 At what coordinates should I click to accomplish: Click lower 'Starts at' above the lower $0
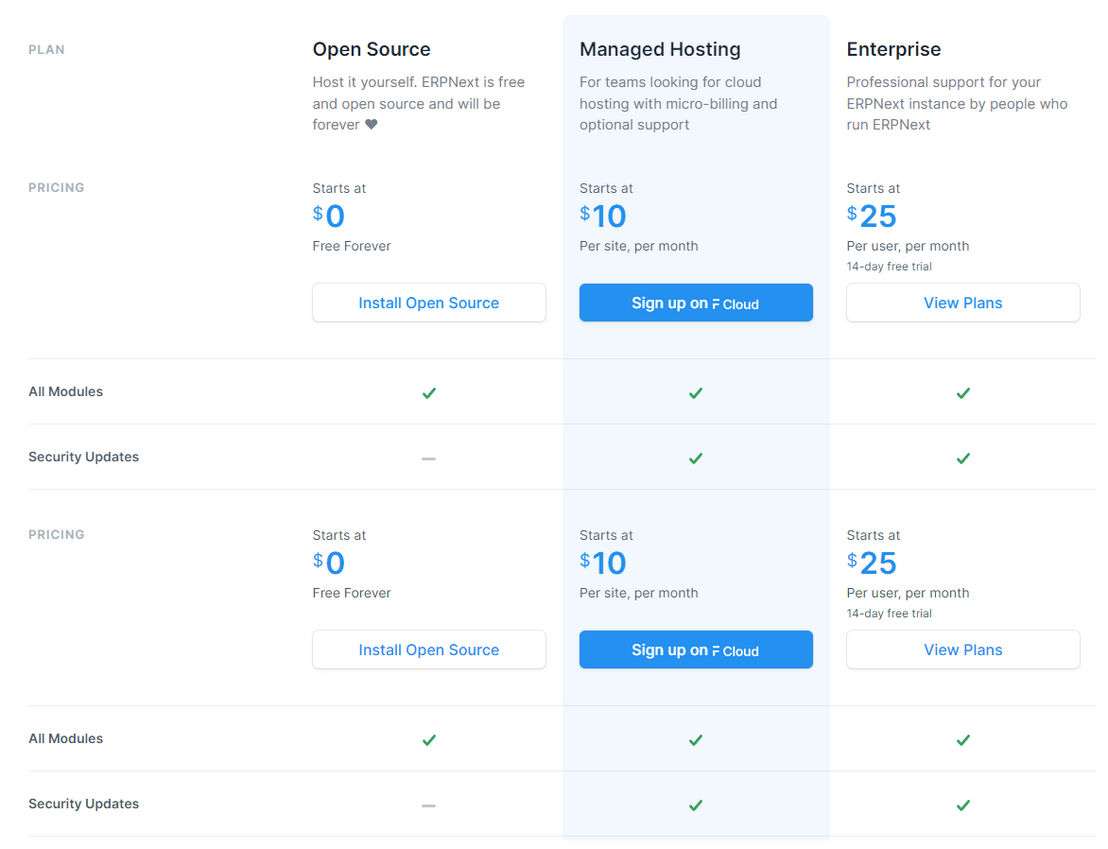pyautogui.click(x=339, y=535)
